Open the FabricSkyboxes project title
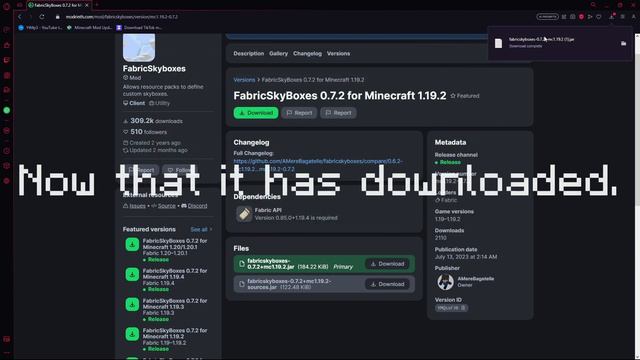This screenshot has height=360, width=640. pos(154,69)
